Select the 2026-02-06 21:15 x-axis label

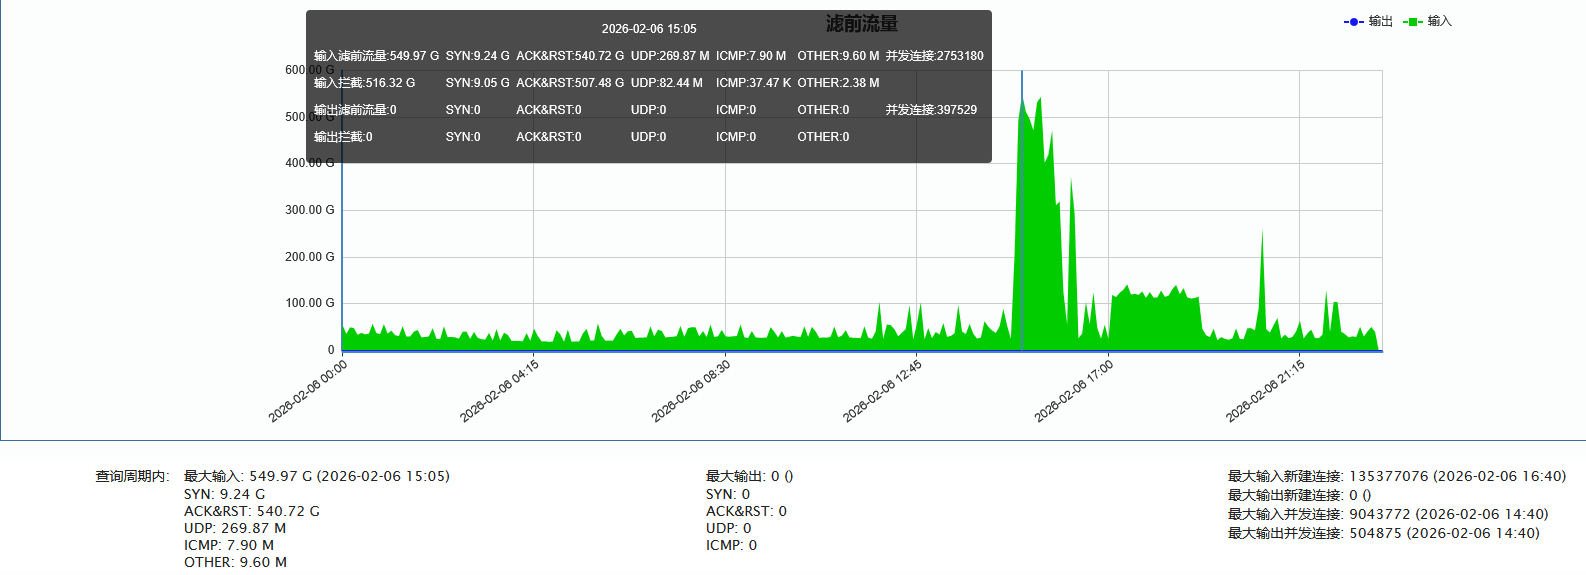1266,391
